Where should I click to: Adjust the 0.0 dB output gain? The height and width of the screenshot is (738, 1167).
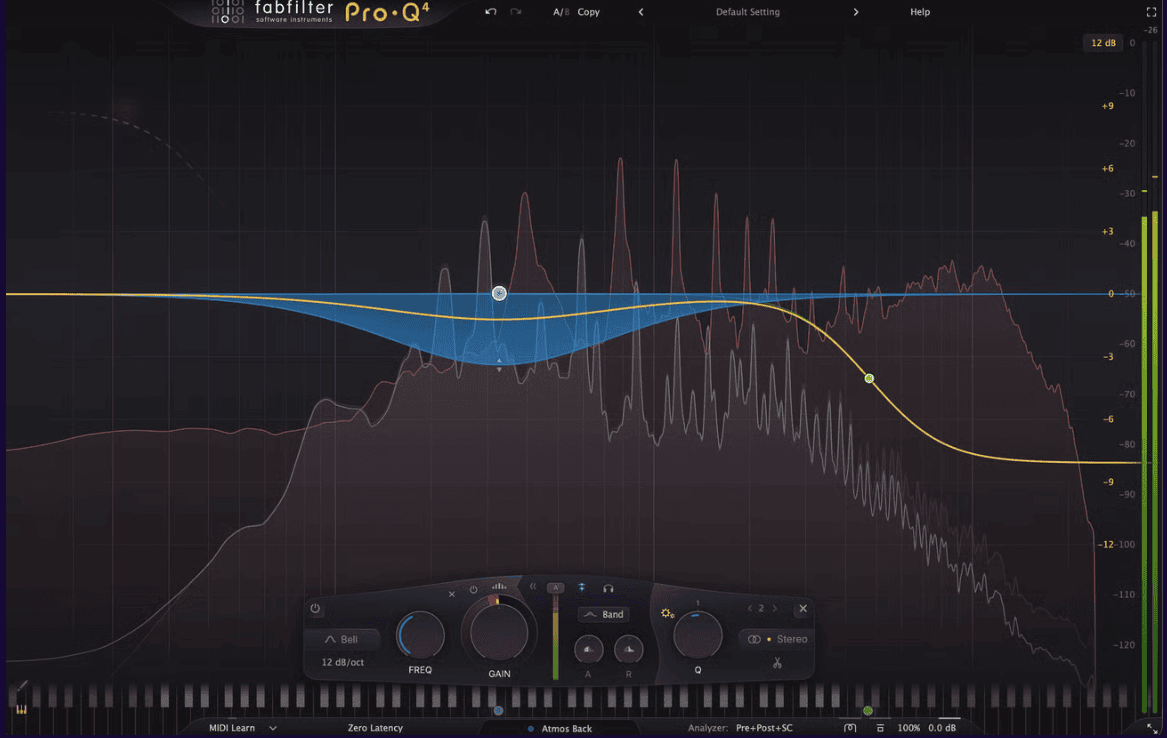[942, 728]
